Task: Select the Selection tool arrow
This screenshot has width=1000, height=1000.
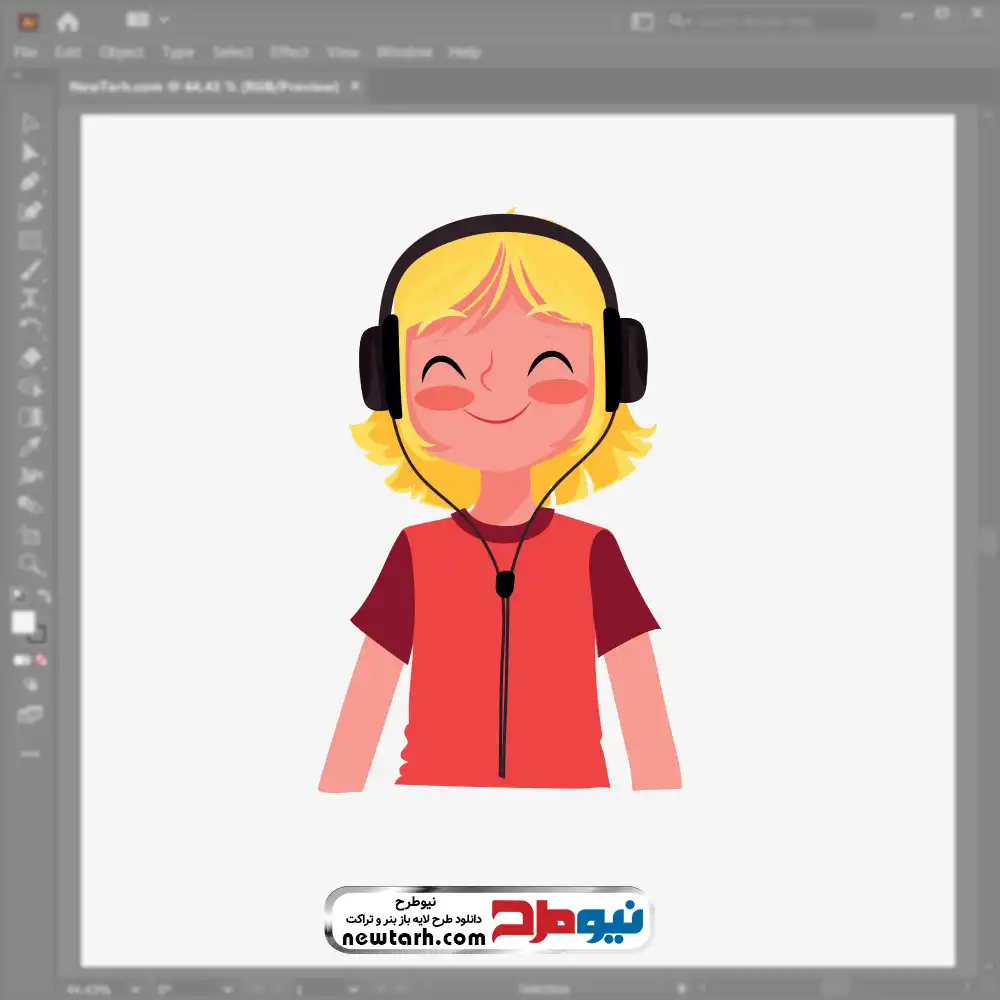Action: 30,124
